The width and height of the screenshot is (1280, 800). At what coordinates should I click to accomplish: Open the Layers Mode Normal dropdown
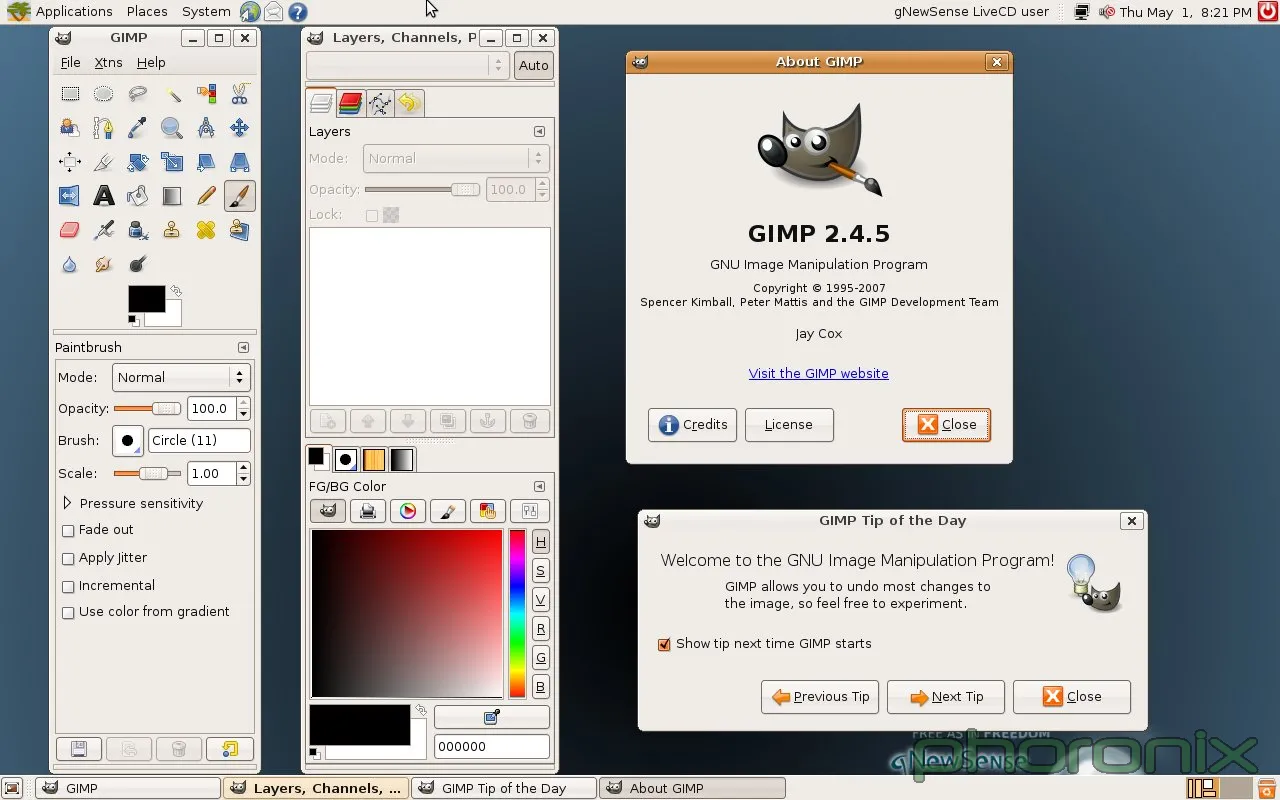pyautogui.click(x=456, y=158)
